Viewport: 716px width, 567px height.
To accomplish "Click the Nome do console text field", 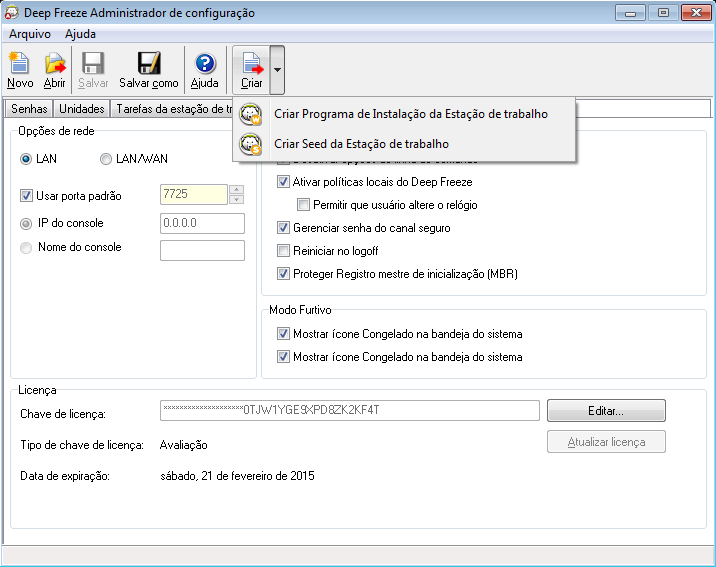I will coord(202,251).
